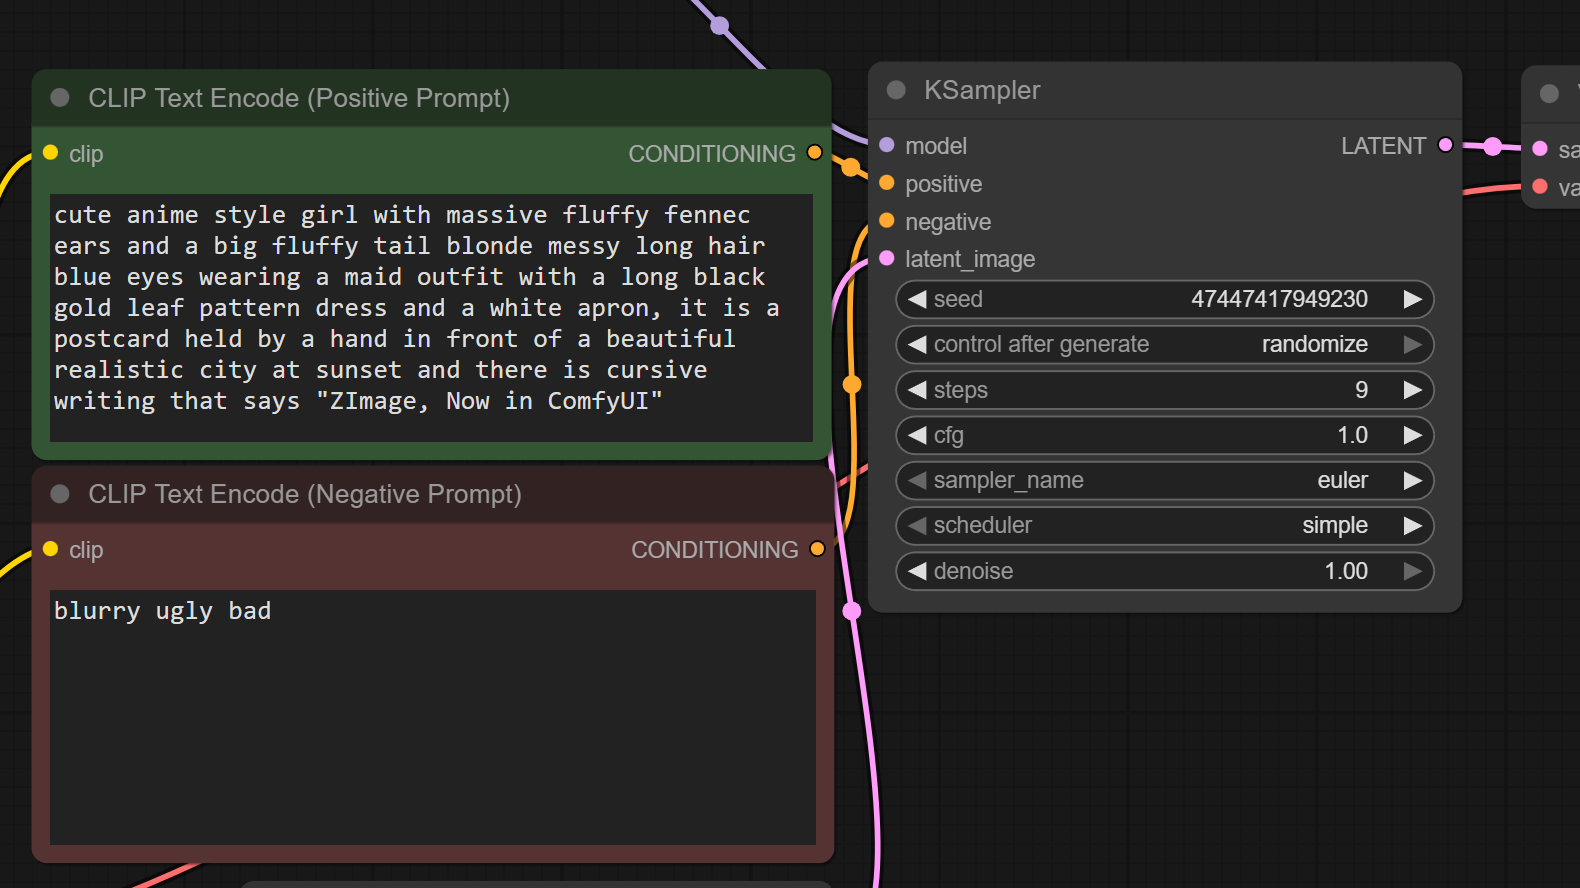The image size is (1580, 888).
Task: Click the denoise value 1.00
Action: [x=1346, y=571]
